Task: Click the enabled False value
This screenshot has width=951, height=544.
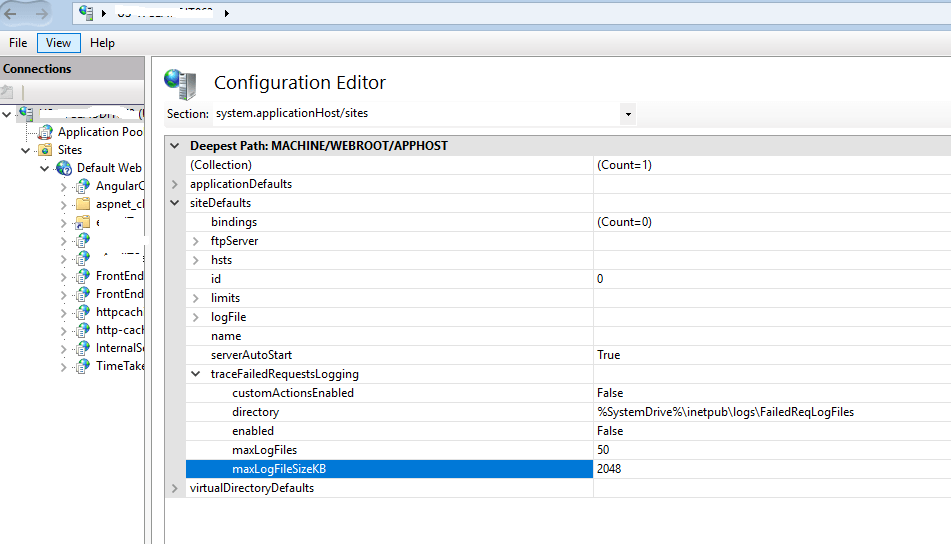Action: click(610, 431)
